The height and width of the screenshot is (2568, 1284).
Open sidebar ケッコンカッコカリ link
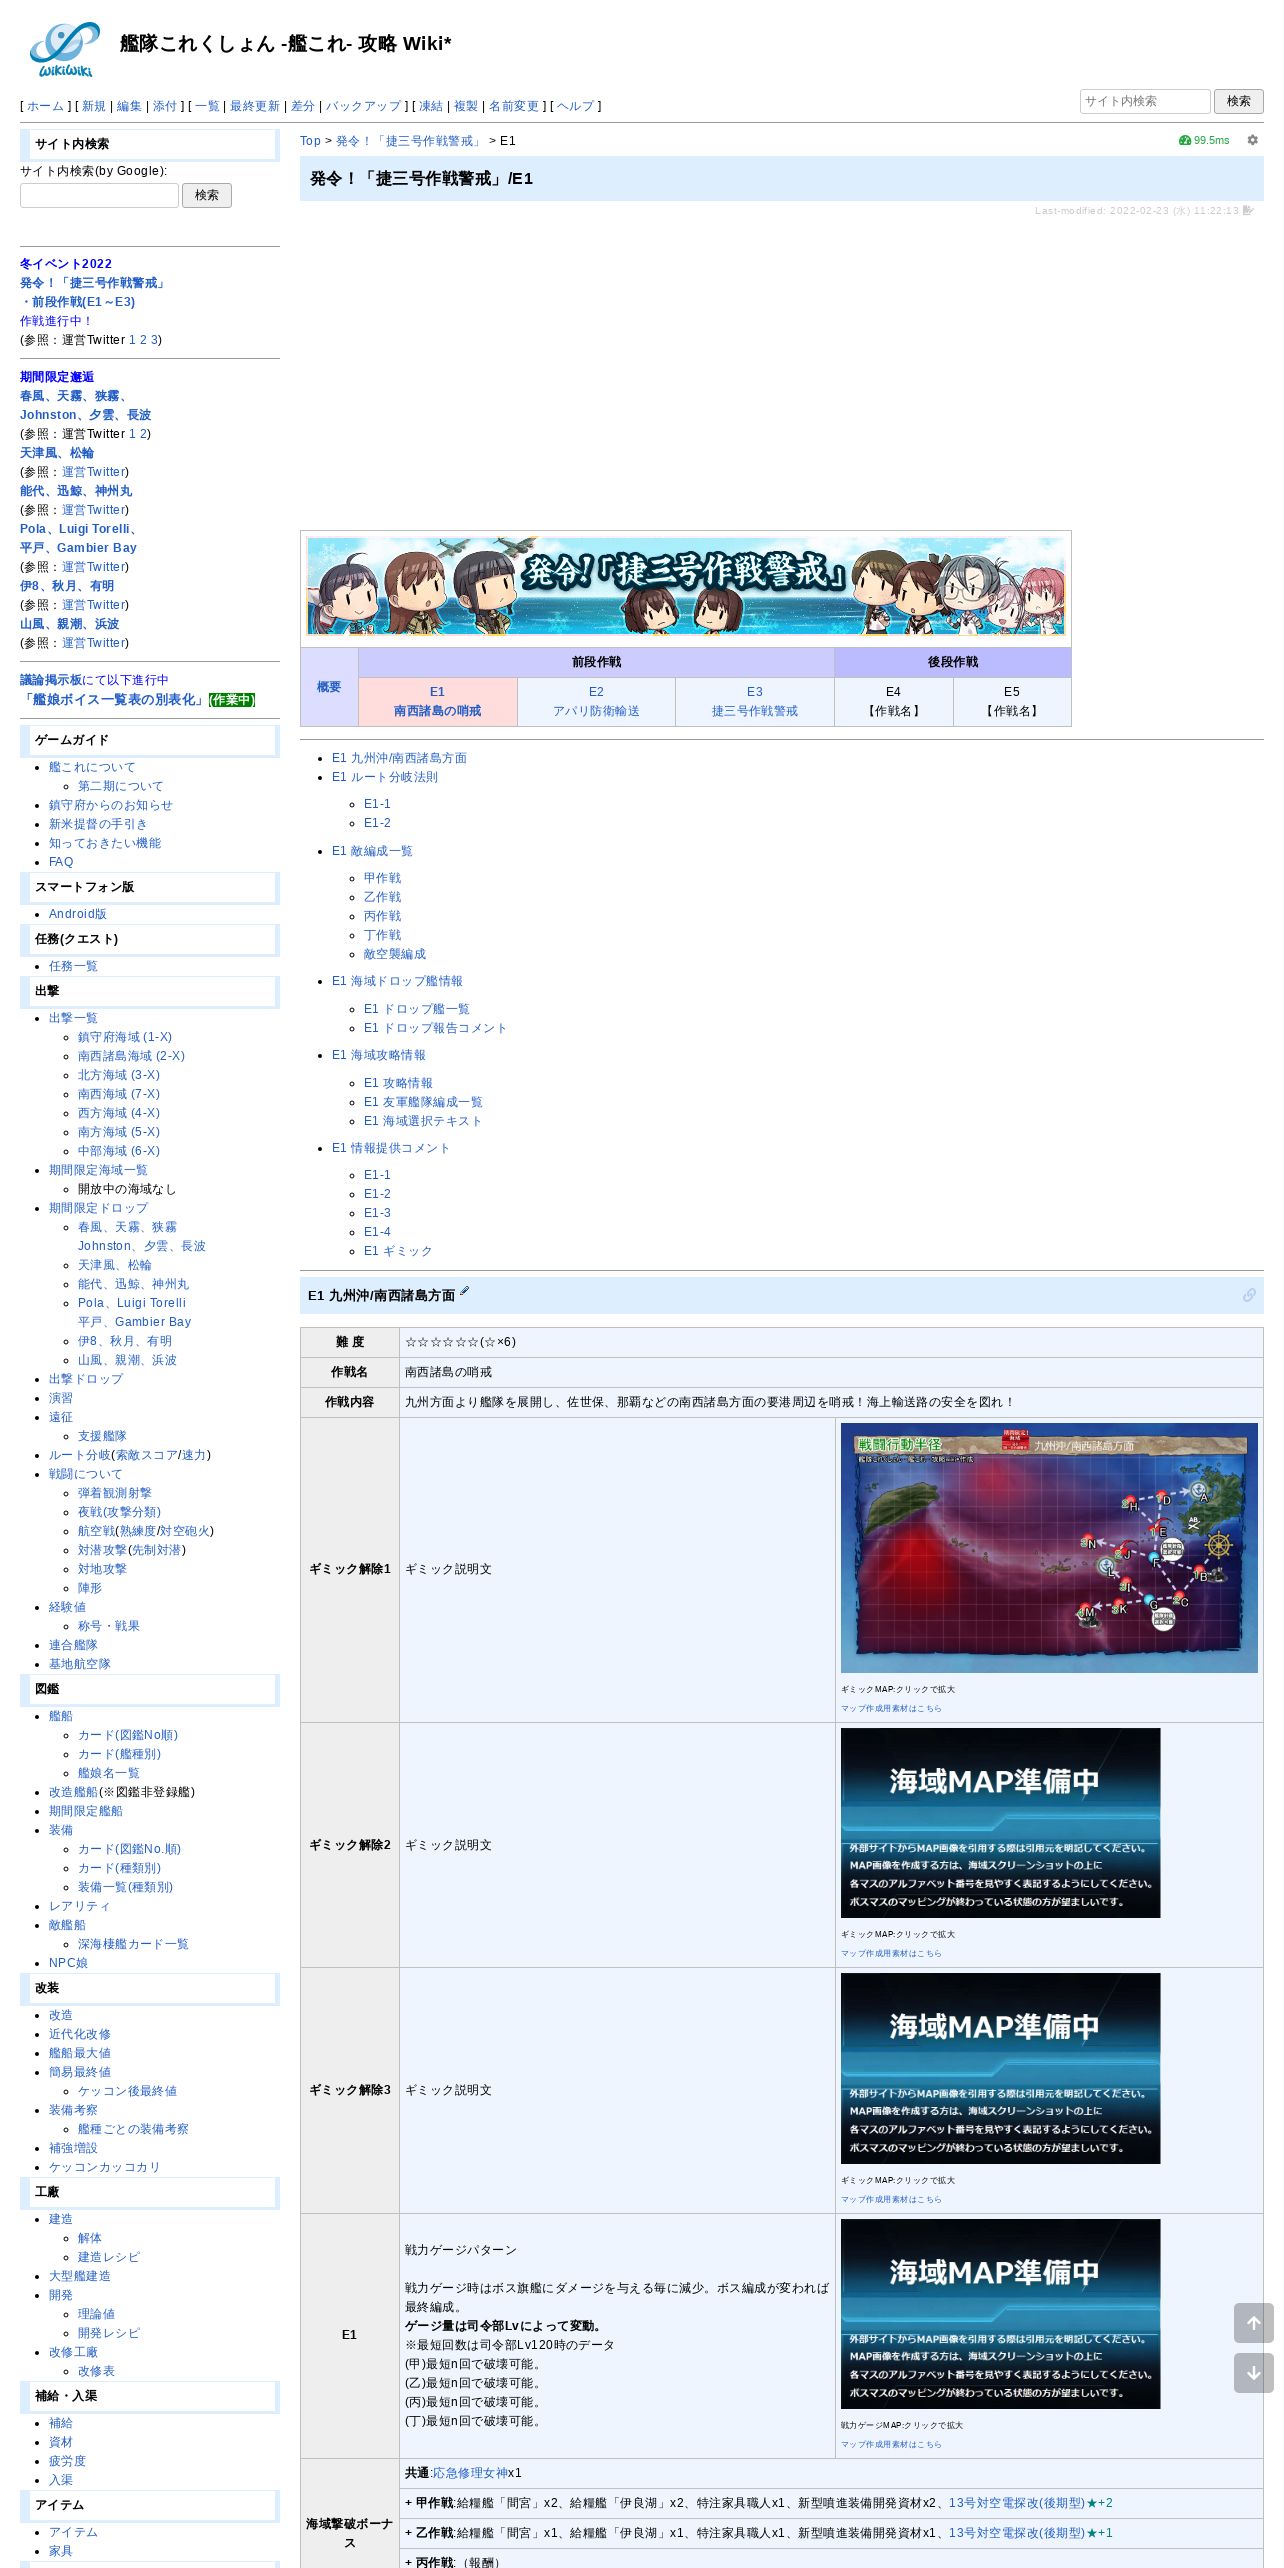pyautogui.click(x=105, y=2167)
